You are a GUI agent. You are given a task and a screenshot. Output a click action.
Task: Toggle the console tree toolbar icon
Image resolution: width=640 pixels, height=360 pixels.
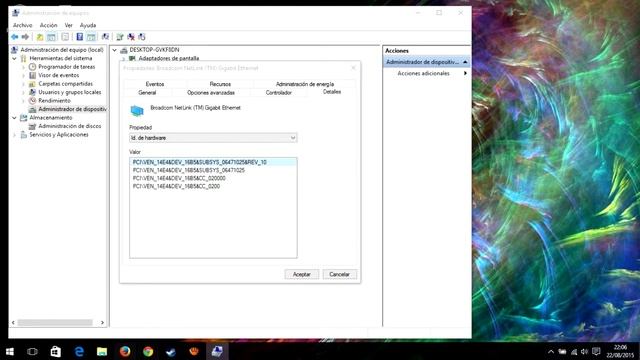coord(51,37)
